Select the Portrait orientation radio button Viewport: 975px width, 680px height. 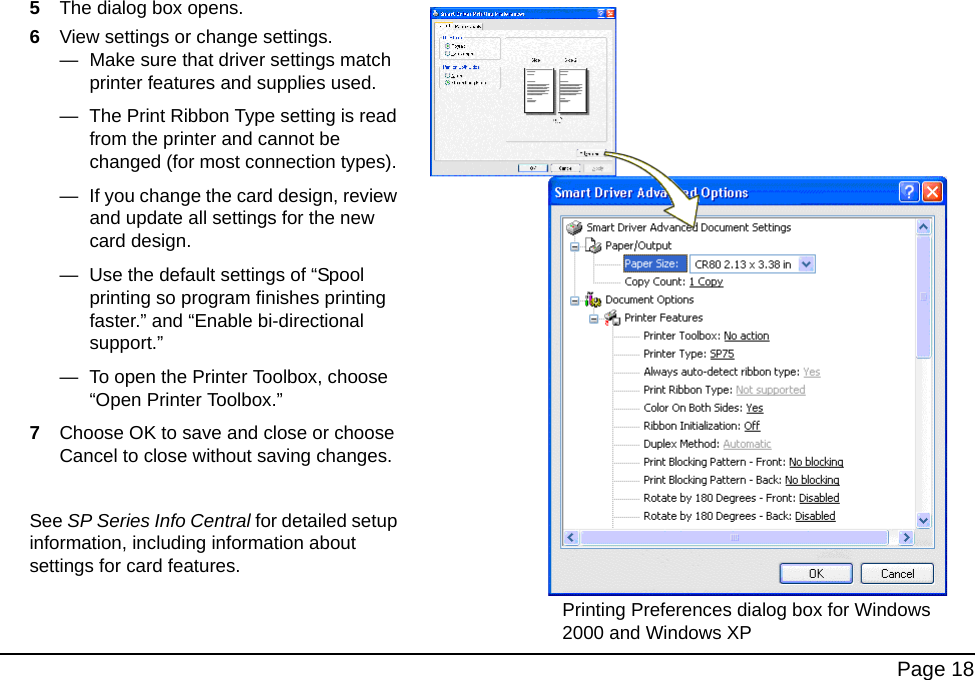(446, 47)
